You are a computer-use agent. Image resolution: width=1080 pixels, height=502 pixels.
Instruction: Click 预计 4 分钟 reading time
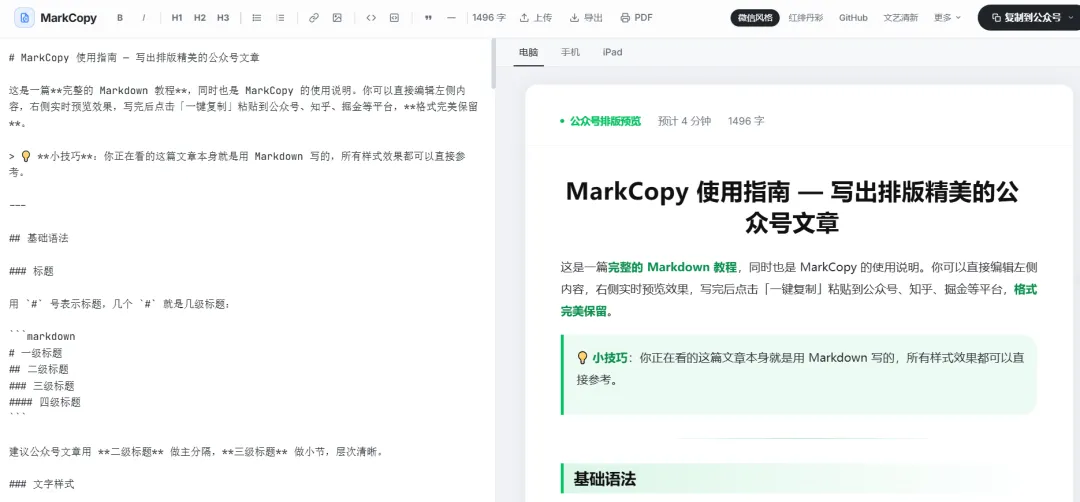[684, 121]
